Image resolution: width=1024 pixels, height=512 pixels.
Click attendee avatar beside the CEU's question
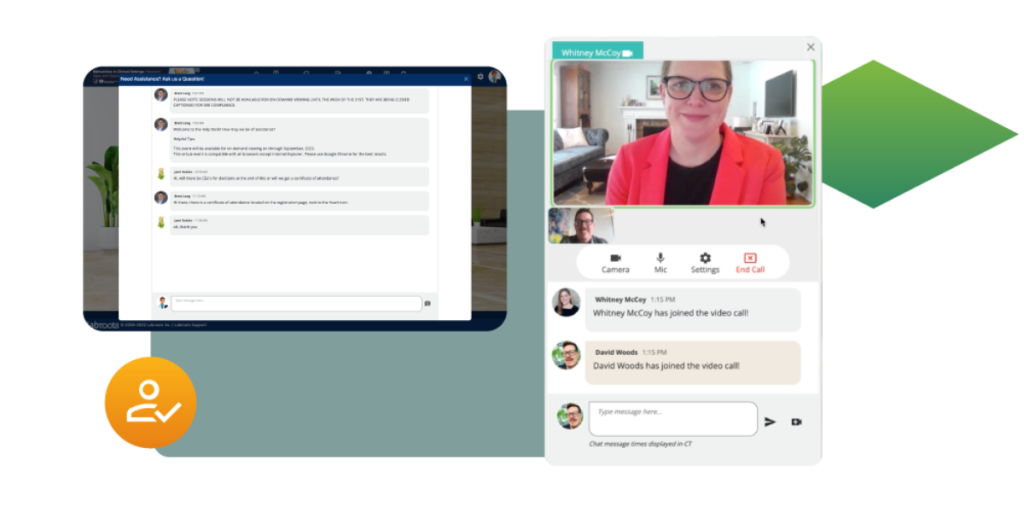161,174
